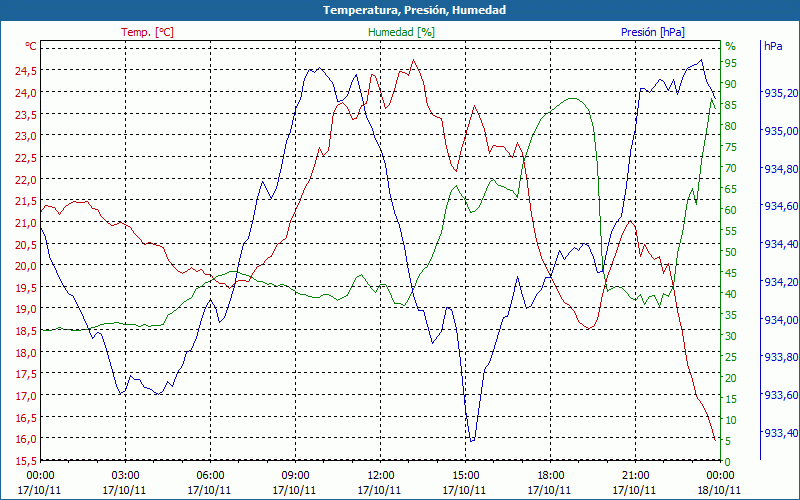Click temperature axis value 22,0
This screenshot has width=800, height=500.
[26, 179]
